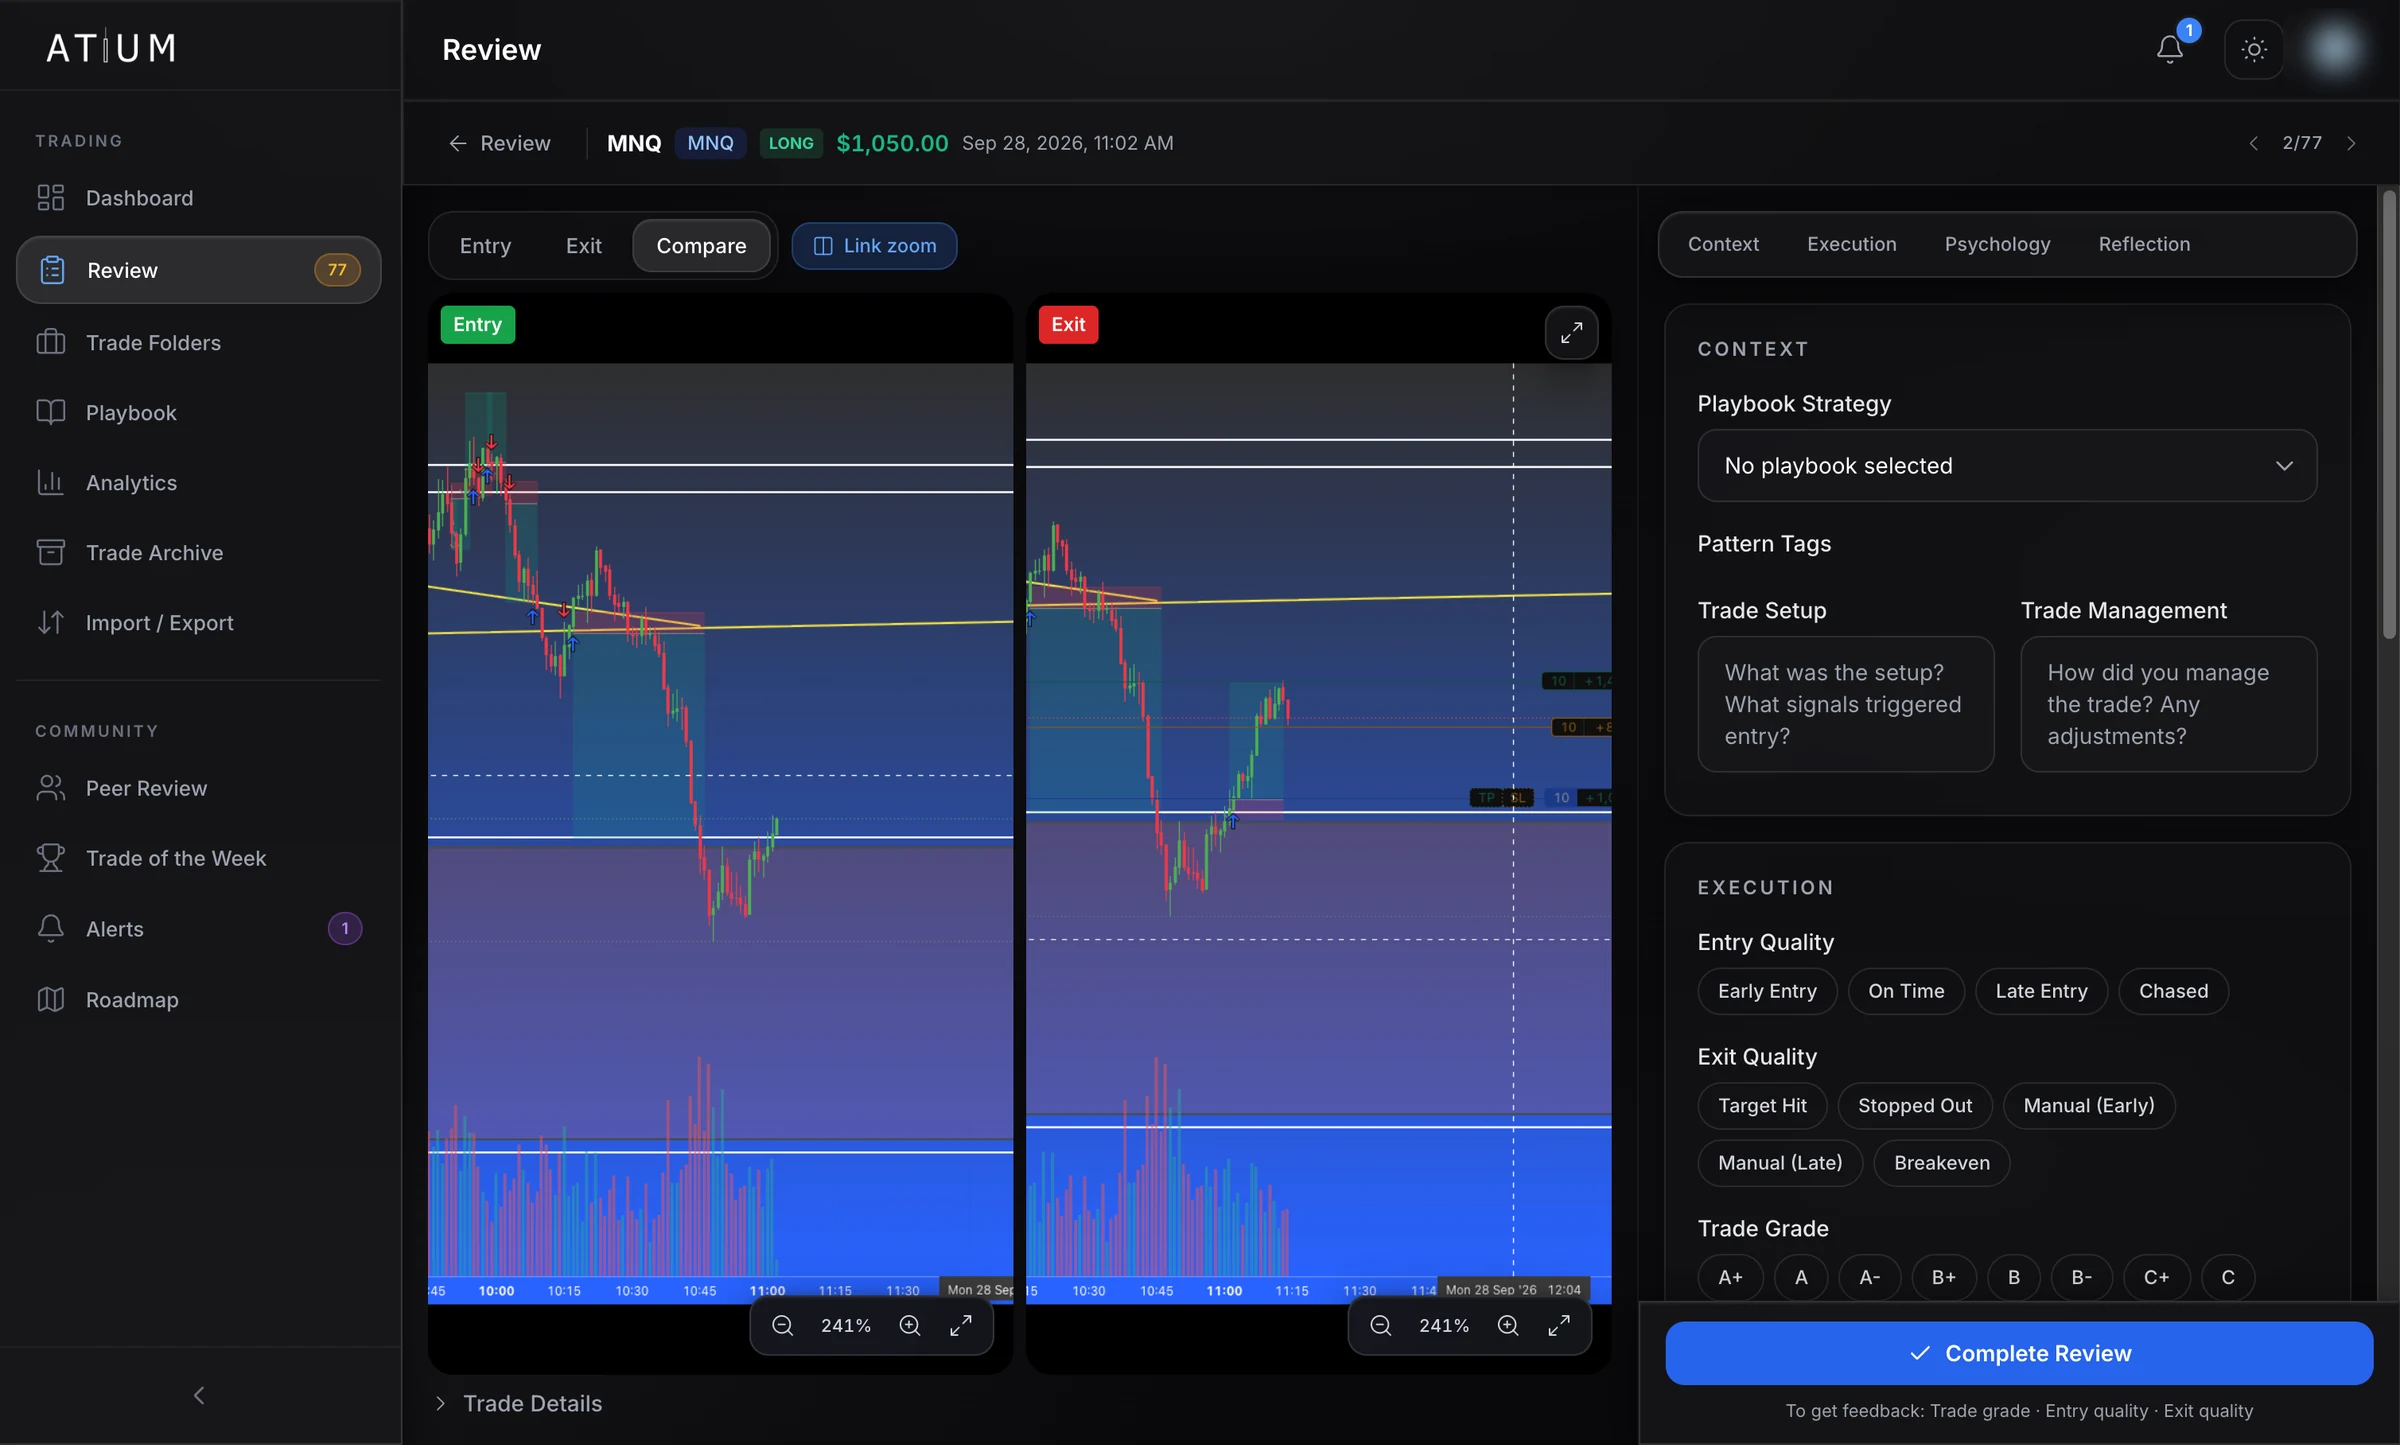Switch to Entry chart view
Screen dimensions: 2400x1445
point(485,246)
